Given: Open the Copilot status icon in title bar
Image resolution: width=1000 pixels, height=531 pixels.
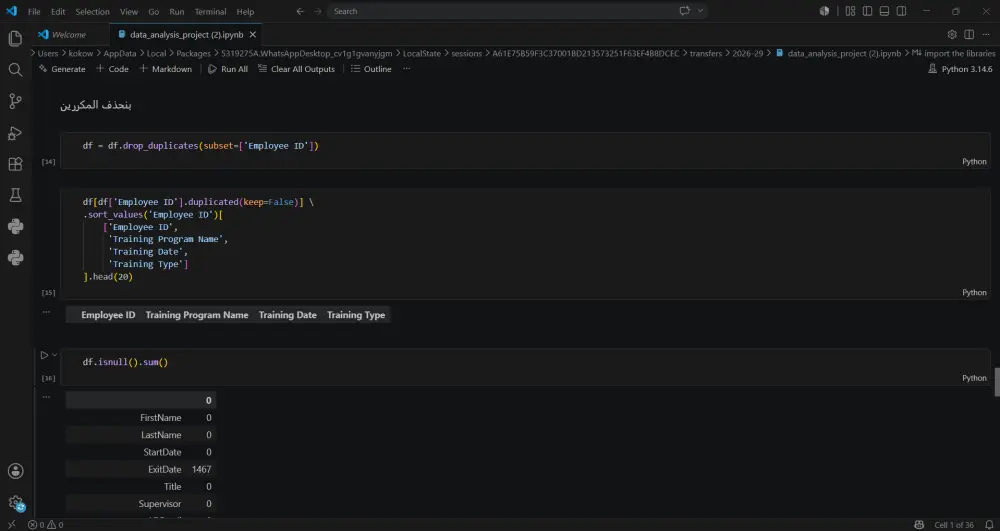Looking at the screenshot, I should pyautogui.click(x=825, y=11).
